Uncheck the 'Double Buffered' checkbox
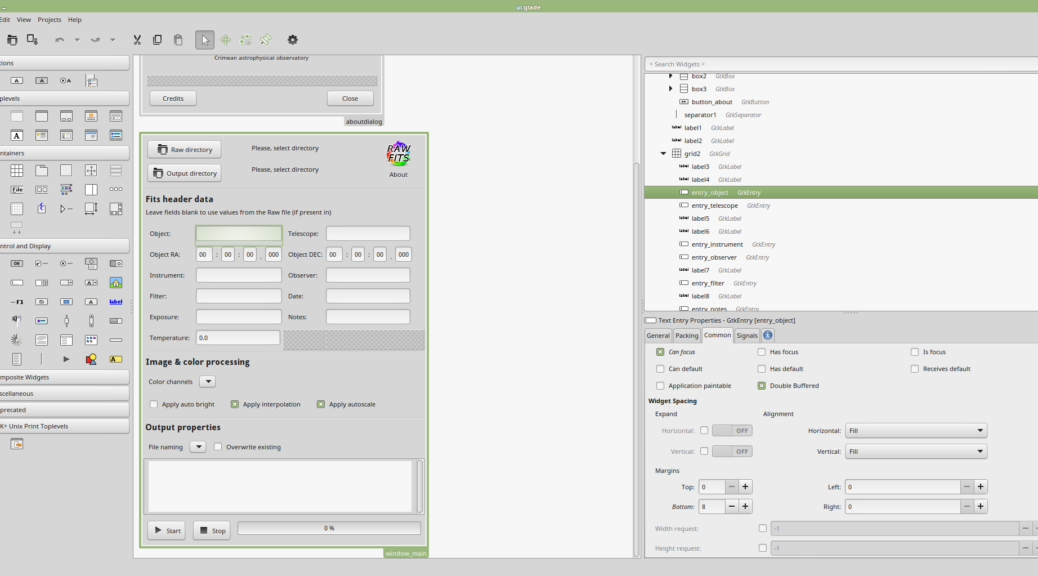Image resolution: width=1038 pixels, height=576 pixels. tap(762, 385)
